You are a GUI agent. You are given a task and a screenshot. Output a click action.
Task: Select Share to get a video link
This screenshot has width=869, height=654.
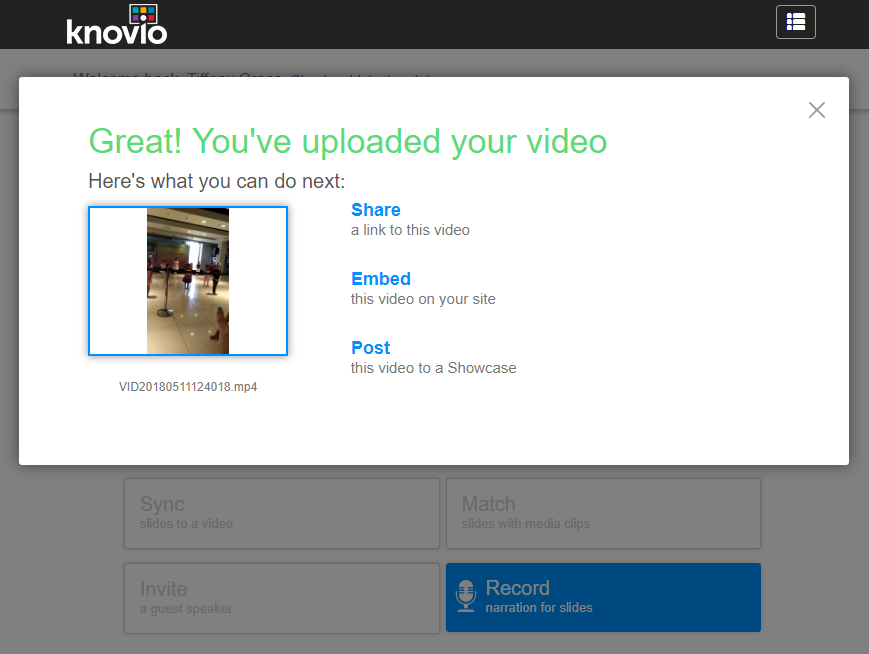click(x=375, y=210)
